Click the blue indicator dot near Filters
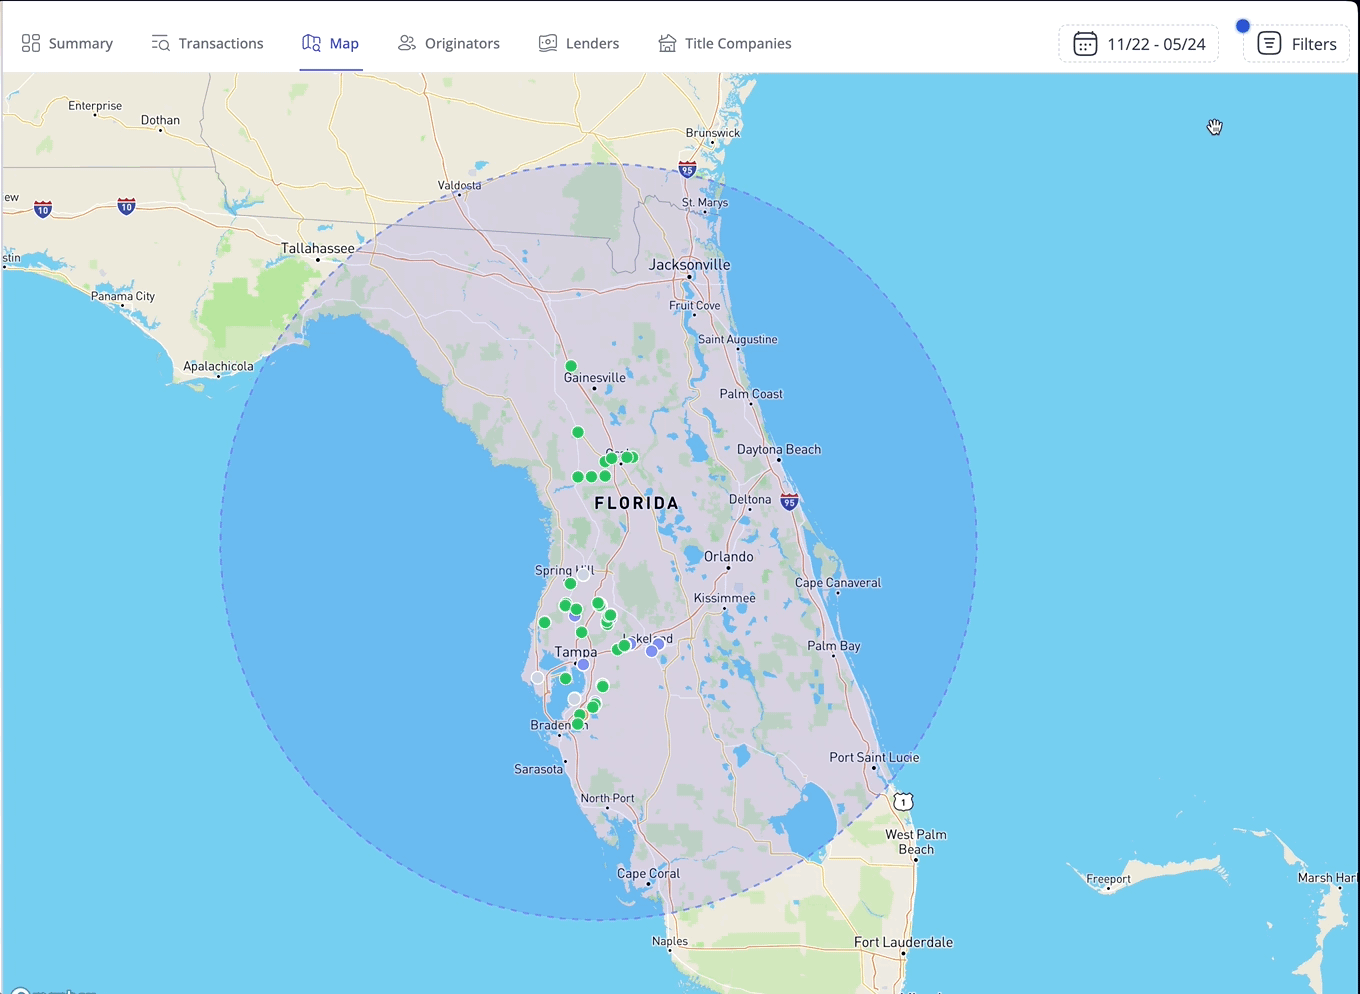 [x=1243, y=26]
